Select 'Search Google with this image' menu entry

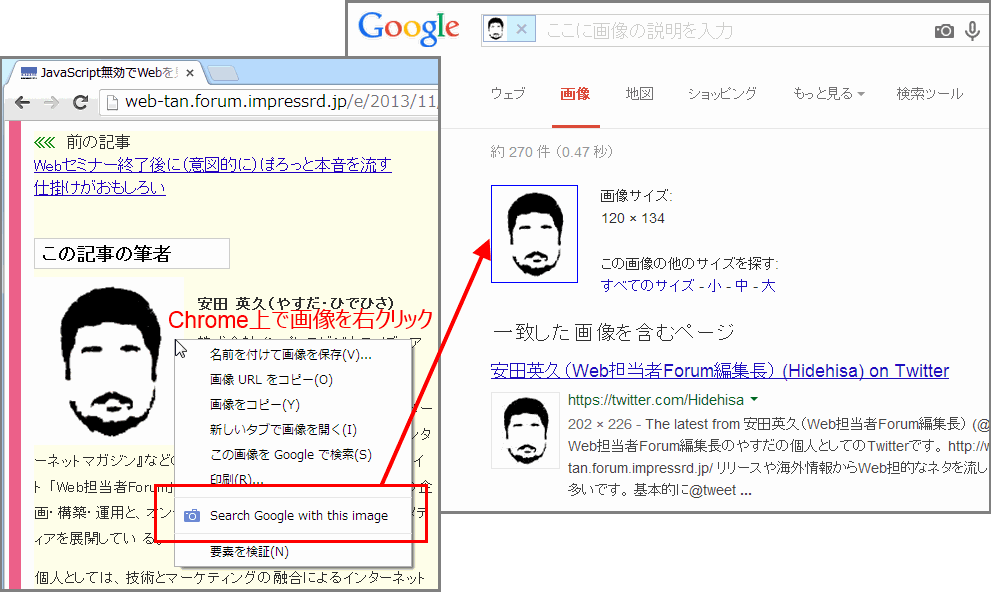(298, 515)
